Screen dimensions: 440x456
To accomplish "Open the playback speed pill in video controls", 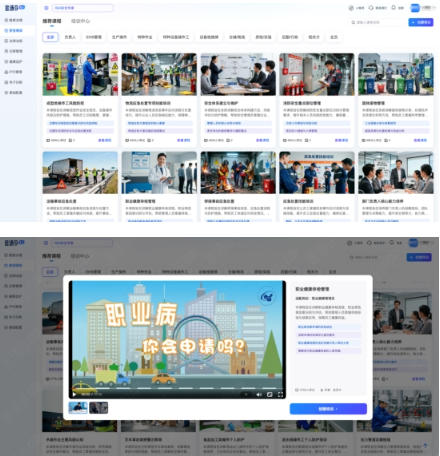I will 246,395.
